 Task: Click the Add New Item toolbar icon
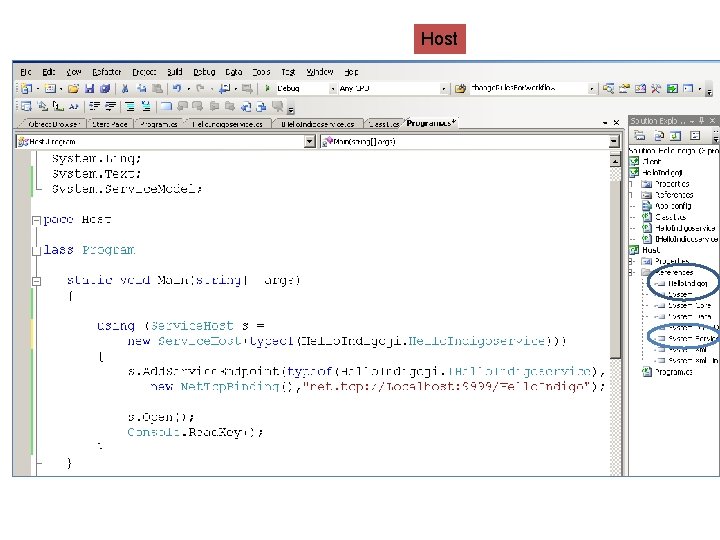click(50, 88)
